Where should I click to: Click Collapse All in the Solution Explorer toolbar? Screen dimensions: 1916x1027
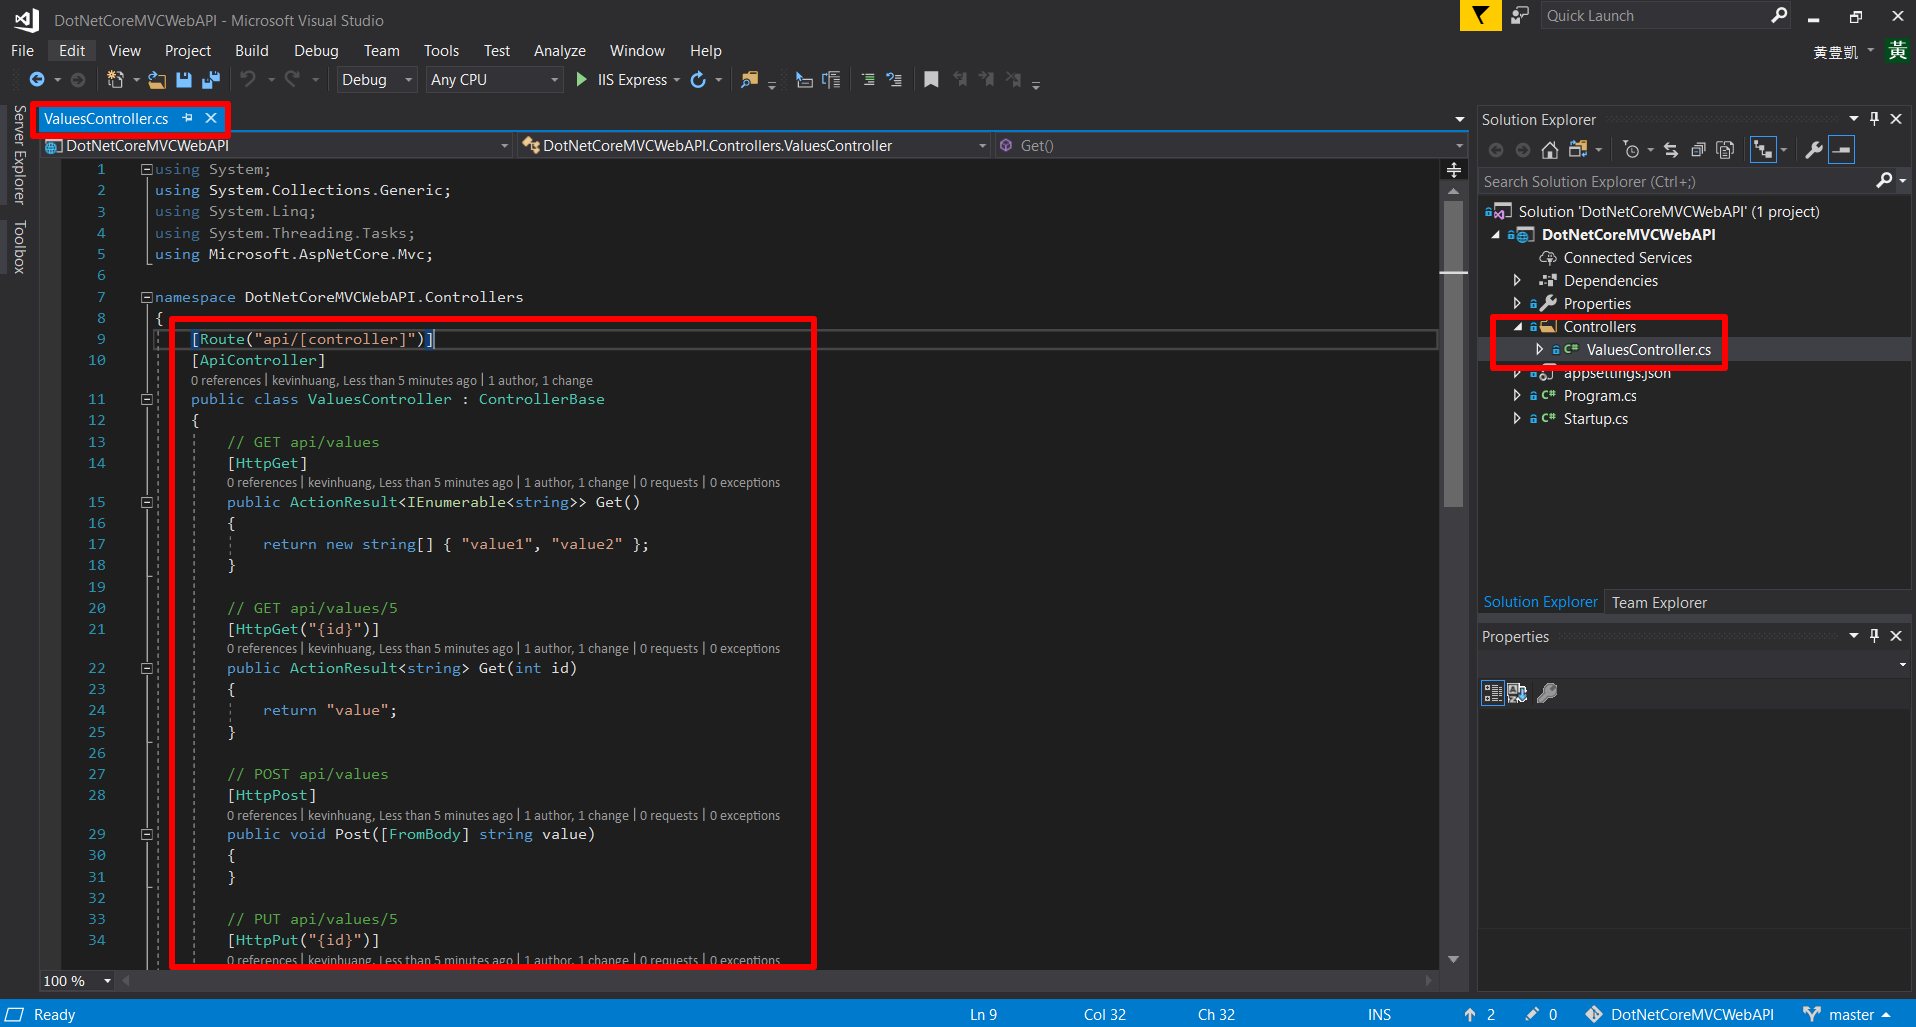click(1698, 150)
